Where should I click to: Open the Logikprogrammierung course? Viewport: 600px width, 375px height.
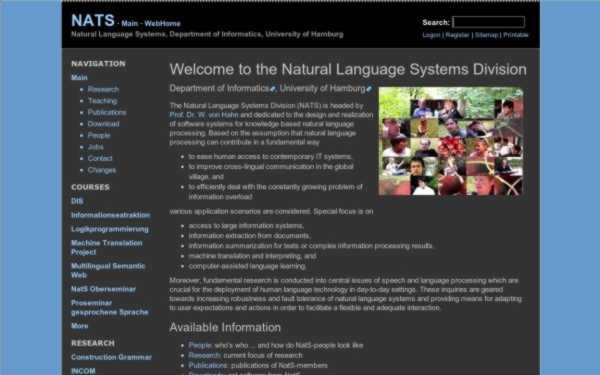point(110,229)
